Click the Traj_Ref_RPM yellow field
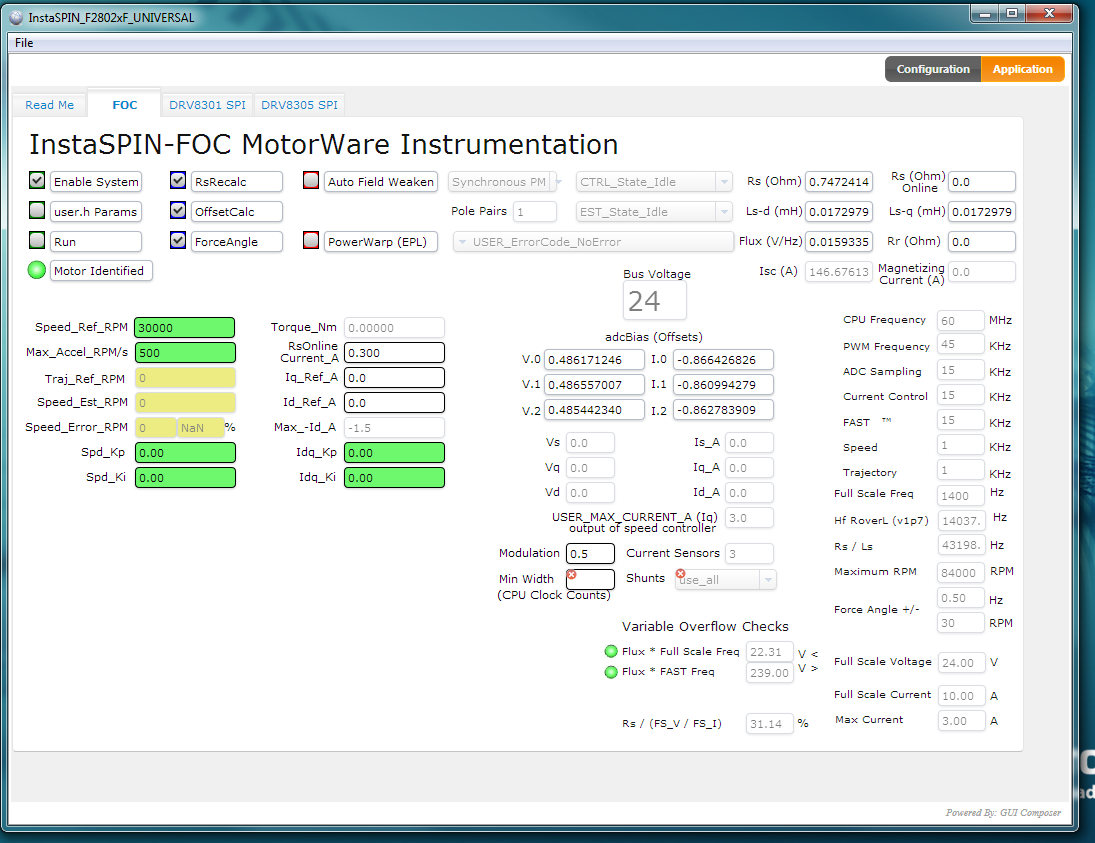The image size is (1095, 843). pos(185,378)
